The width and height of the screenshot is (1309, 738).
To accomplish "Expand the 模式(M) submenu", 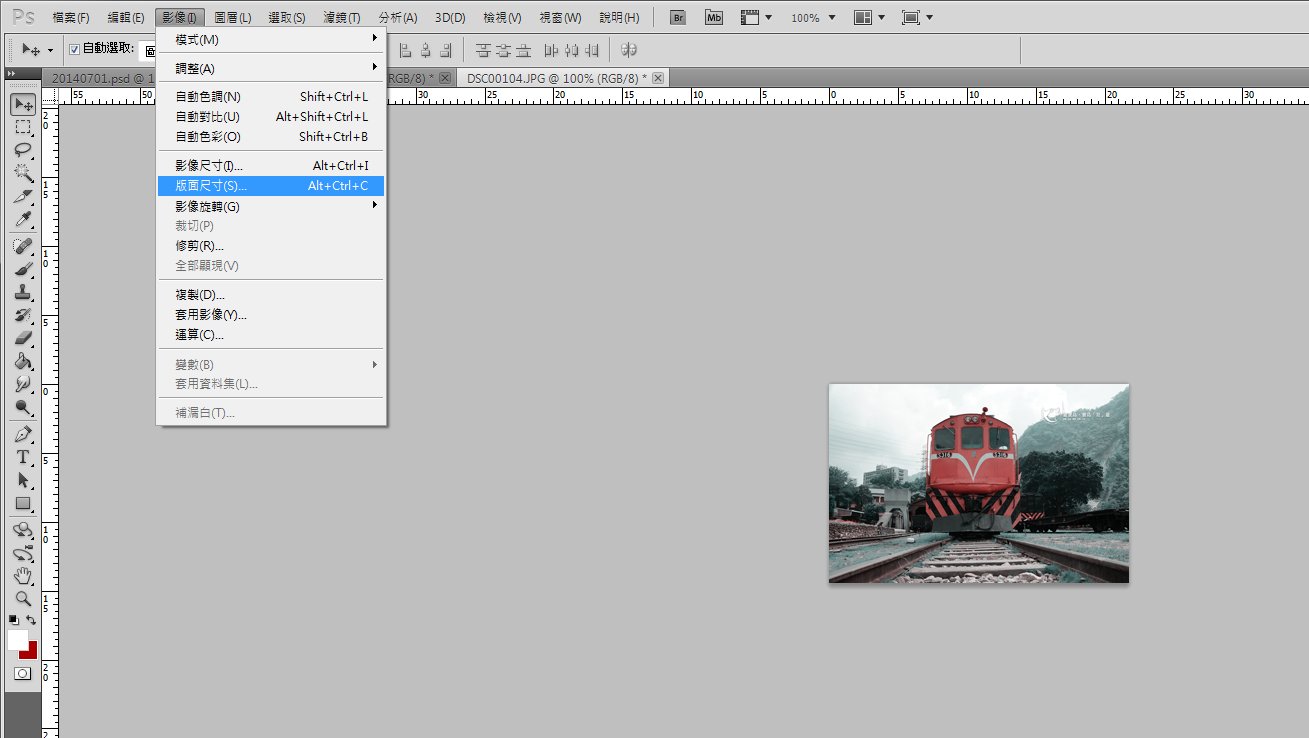I will tap(270, 39).
